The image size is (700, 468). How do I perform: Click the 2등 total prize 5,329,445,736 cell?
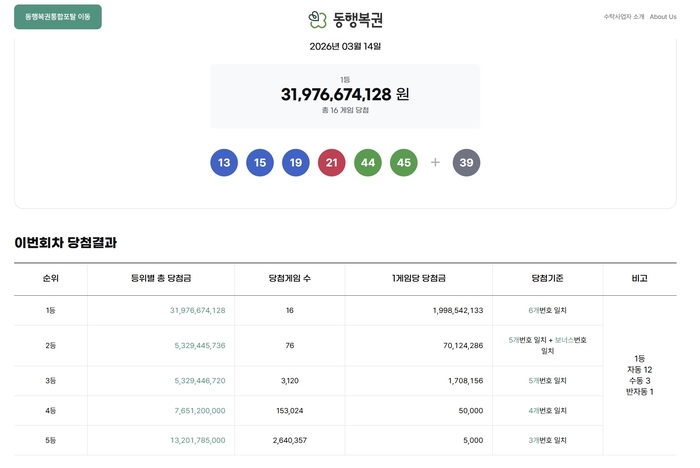(x=200, y=346)
